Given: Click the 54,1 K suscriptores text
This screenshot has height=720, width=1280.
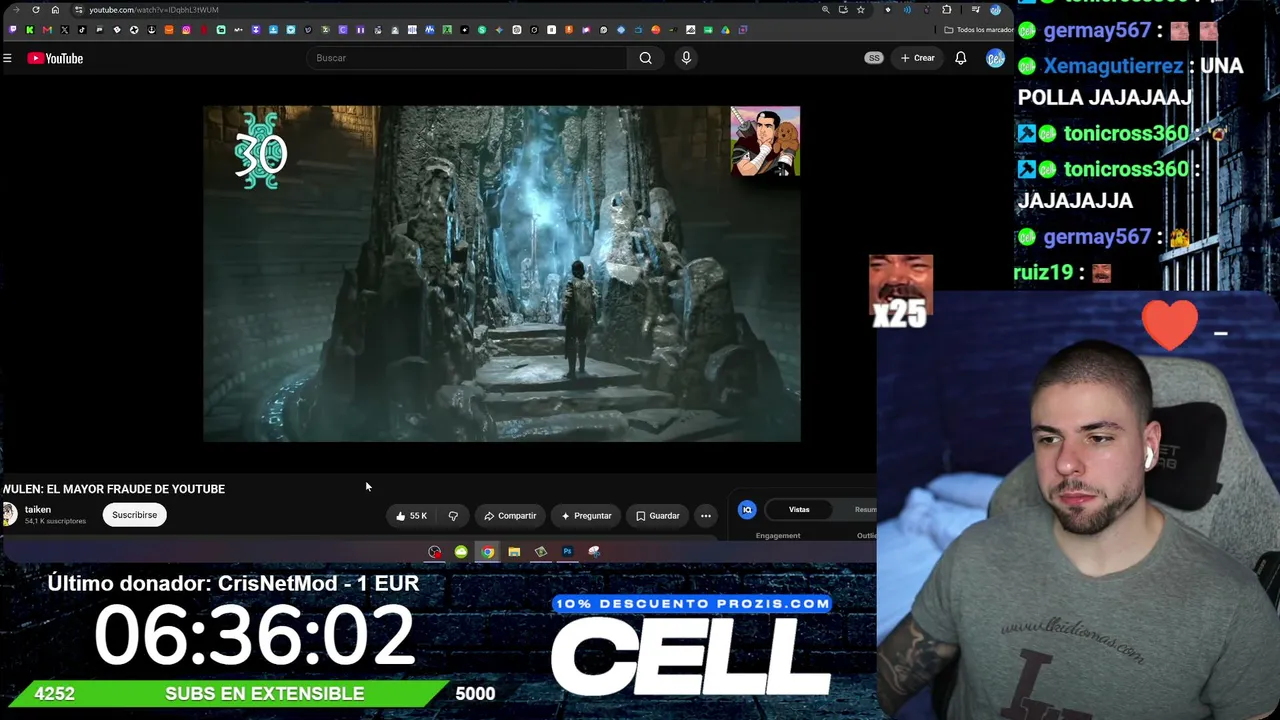Looking at the screenshot, I should (55, 521).
